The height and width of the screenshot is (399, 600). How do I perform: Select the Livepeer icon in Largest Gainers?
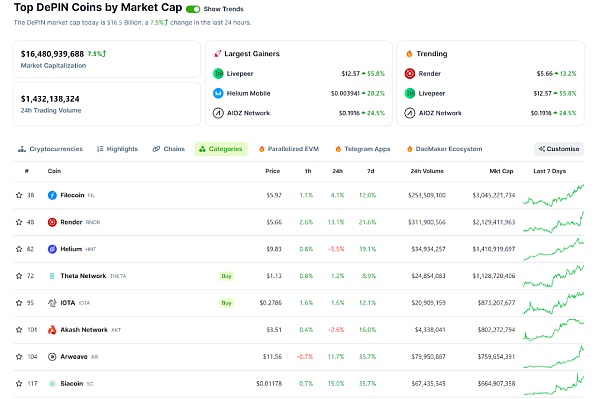[x=218, y=73]
